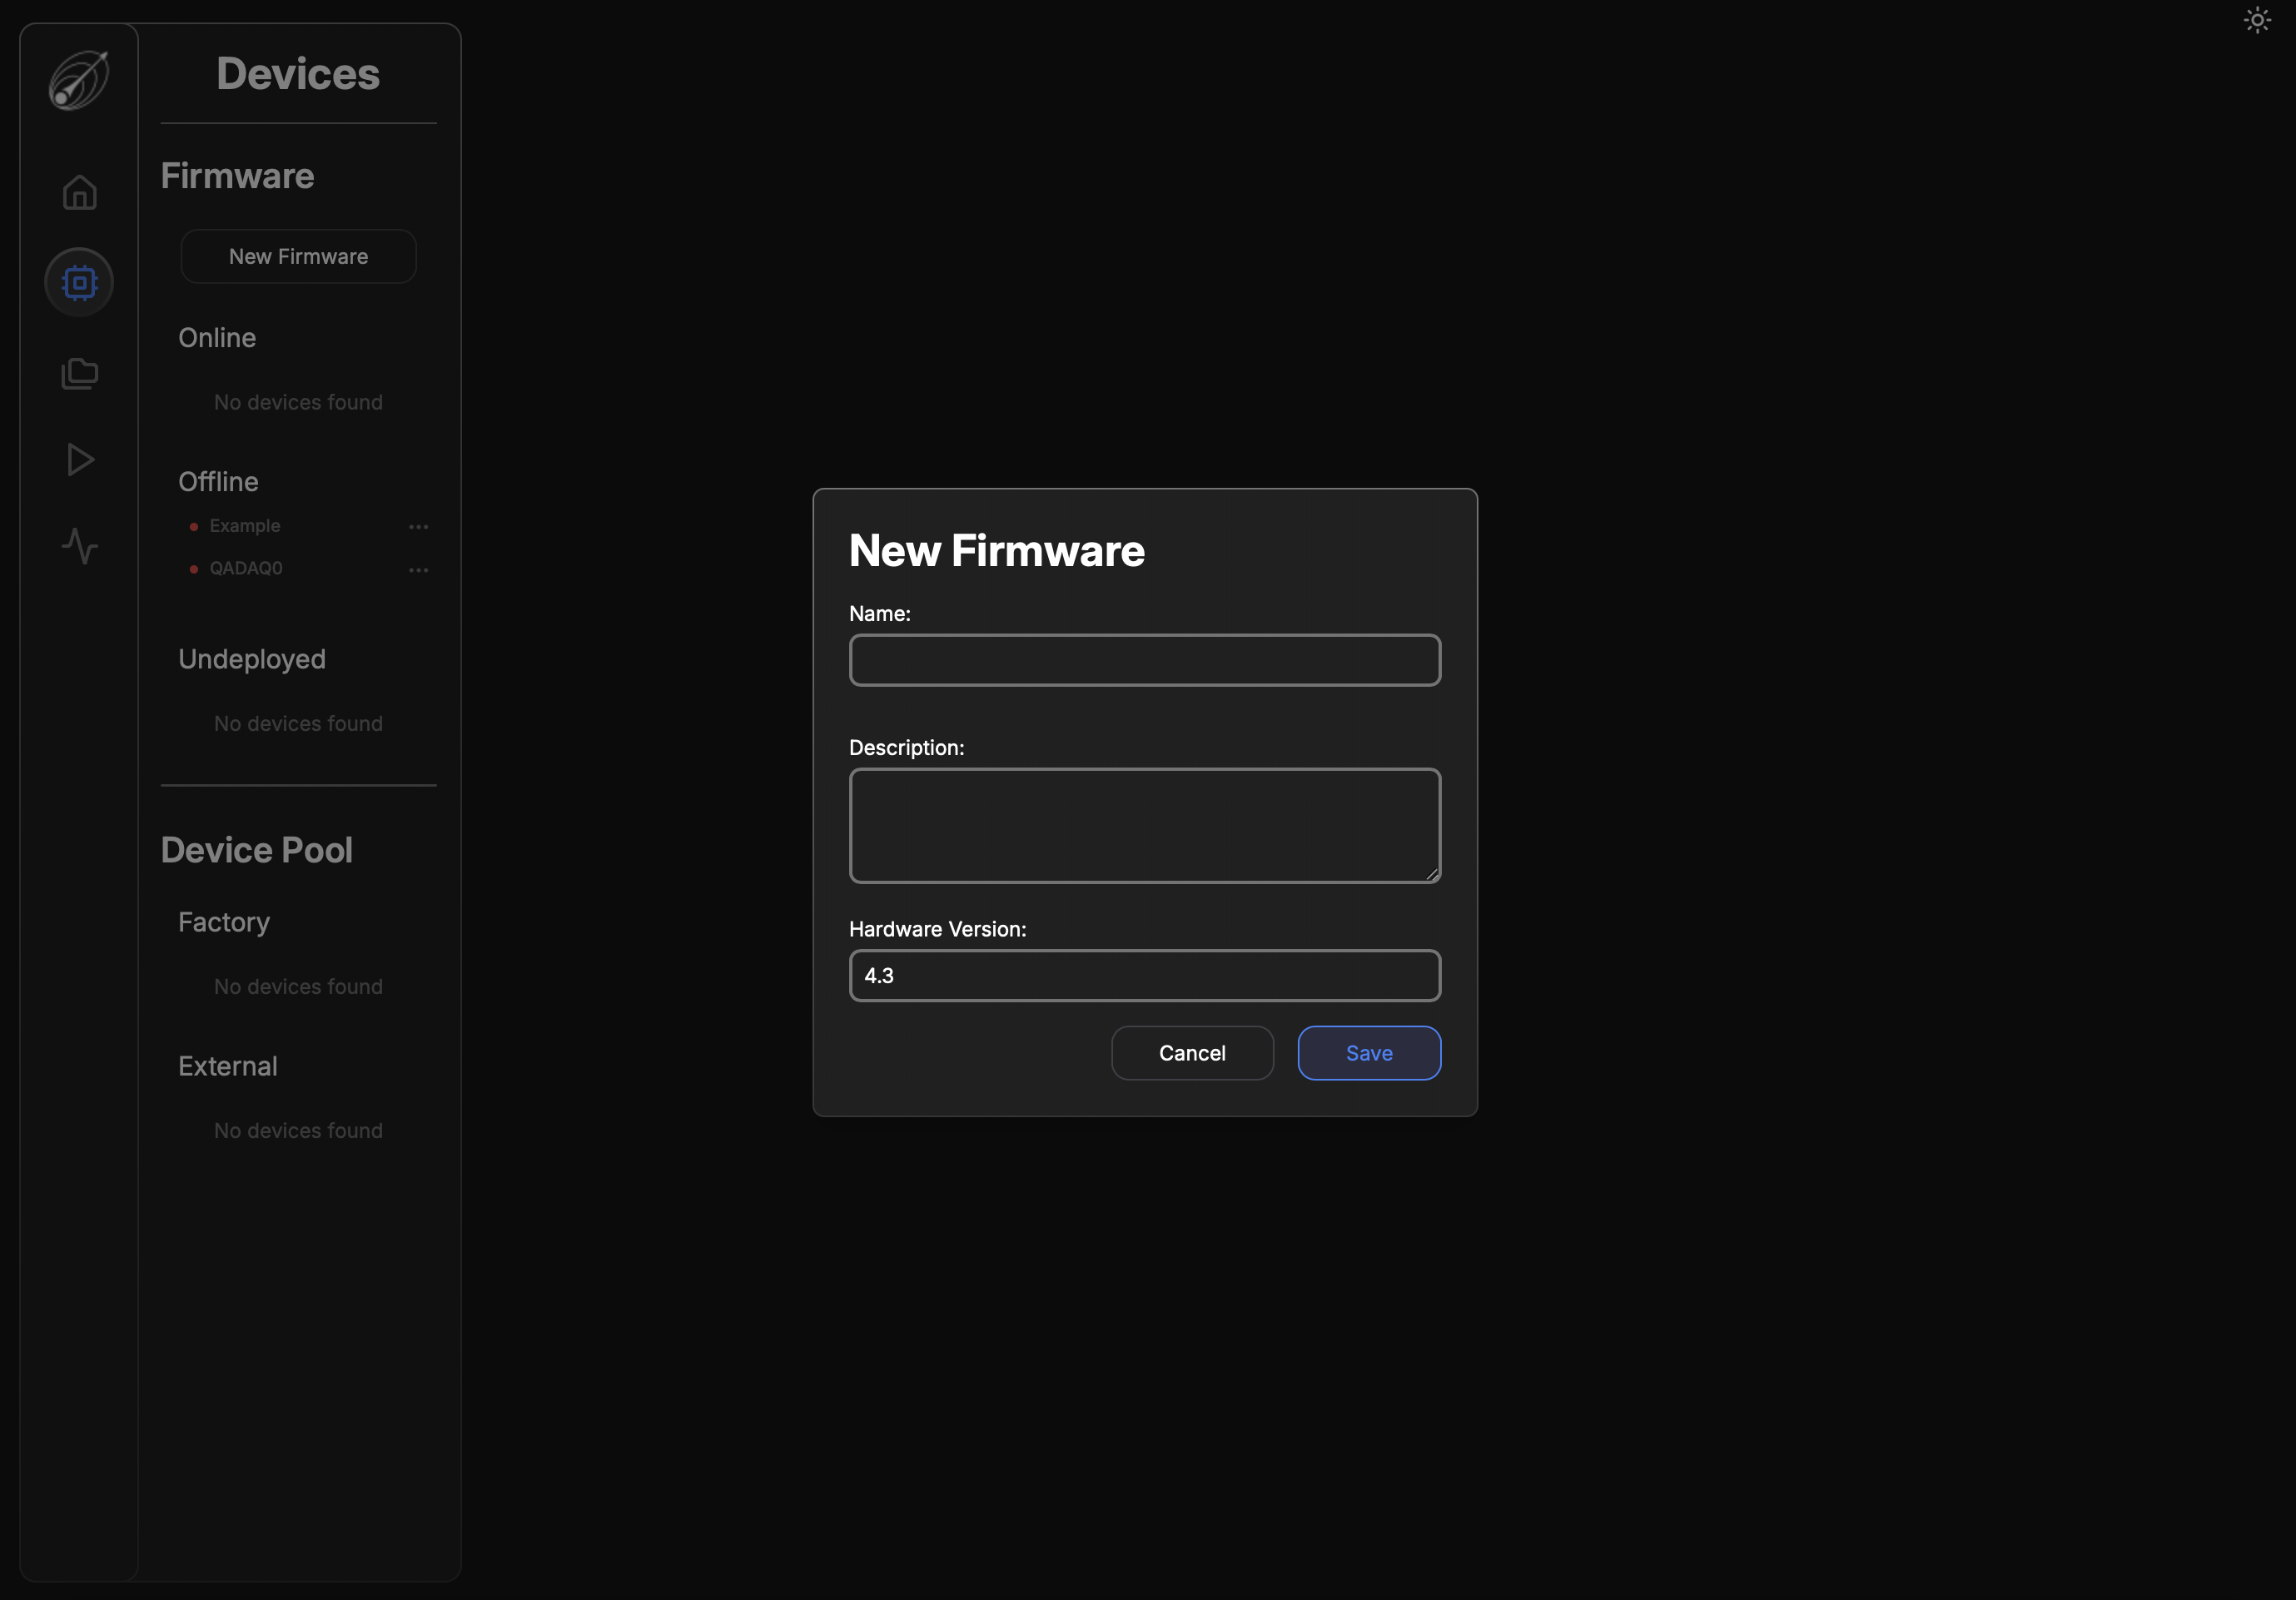
Task: Open the folders icon in sidebar
Action: pyautogui.click(x=79, y=373)
